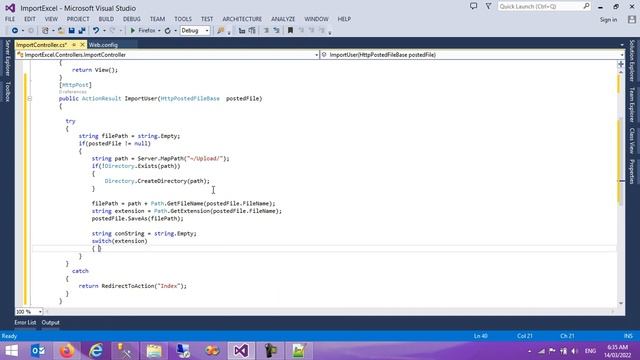This screenshot has width=640, height=360.
Task: Decrease the line indent icon
Action: (x=266, y=31)
